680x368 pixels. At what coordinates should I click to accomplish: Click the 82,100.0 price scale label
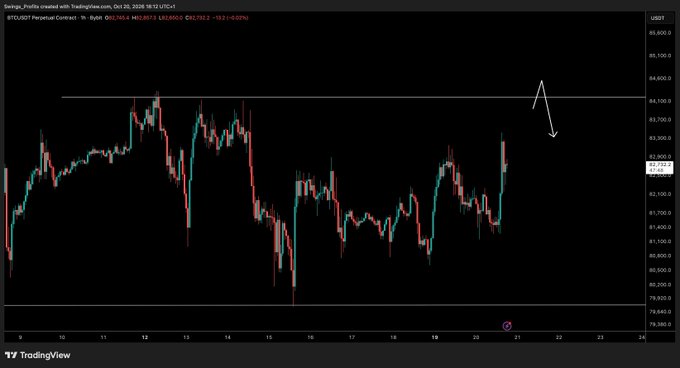click(x=660, y=194)
